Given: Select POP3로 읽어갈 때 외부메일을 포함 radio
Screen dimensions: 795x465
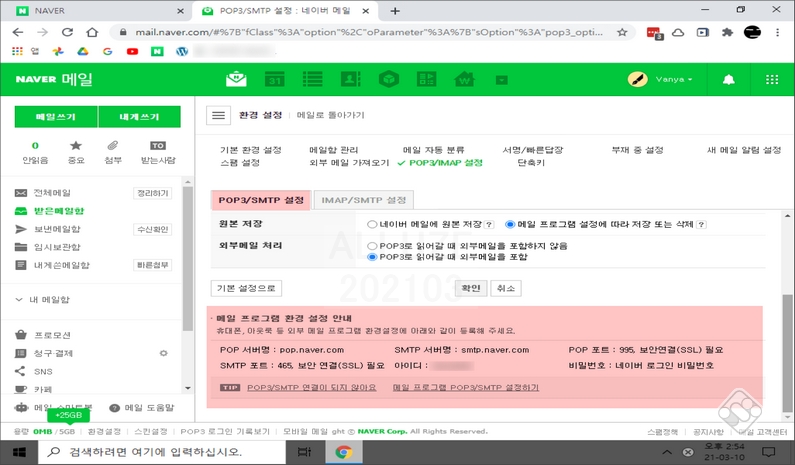Looking at the screenshot, I should 372,257.
